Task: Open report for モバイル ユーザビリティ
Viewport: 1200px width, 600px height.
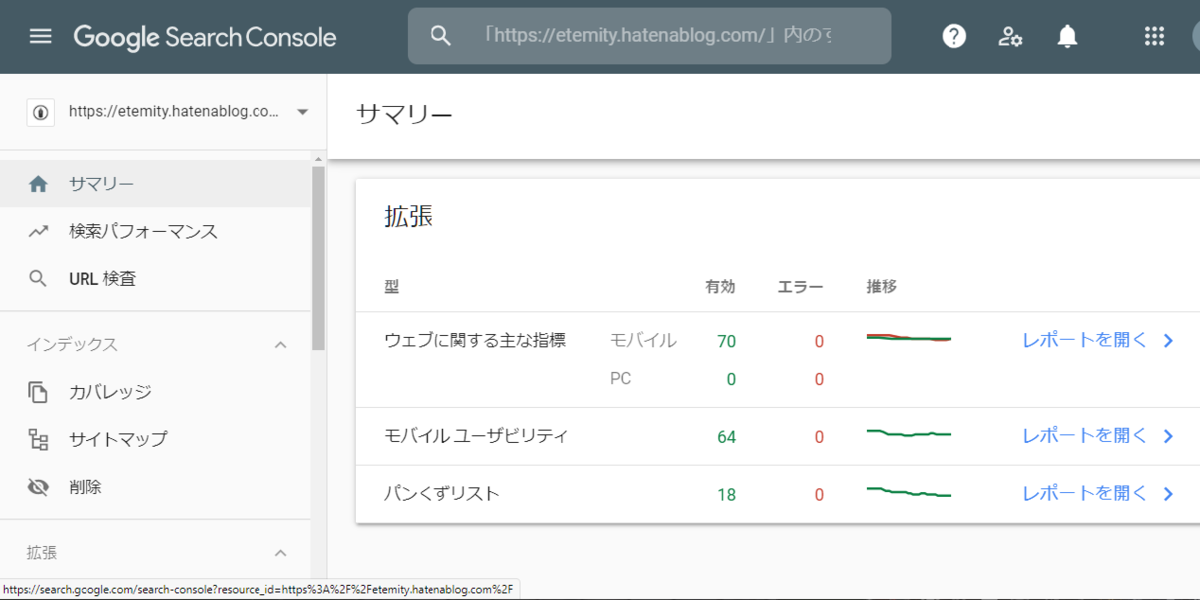Action: 1085,436
